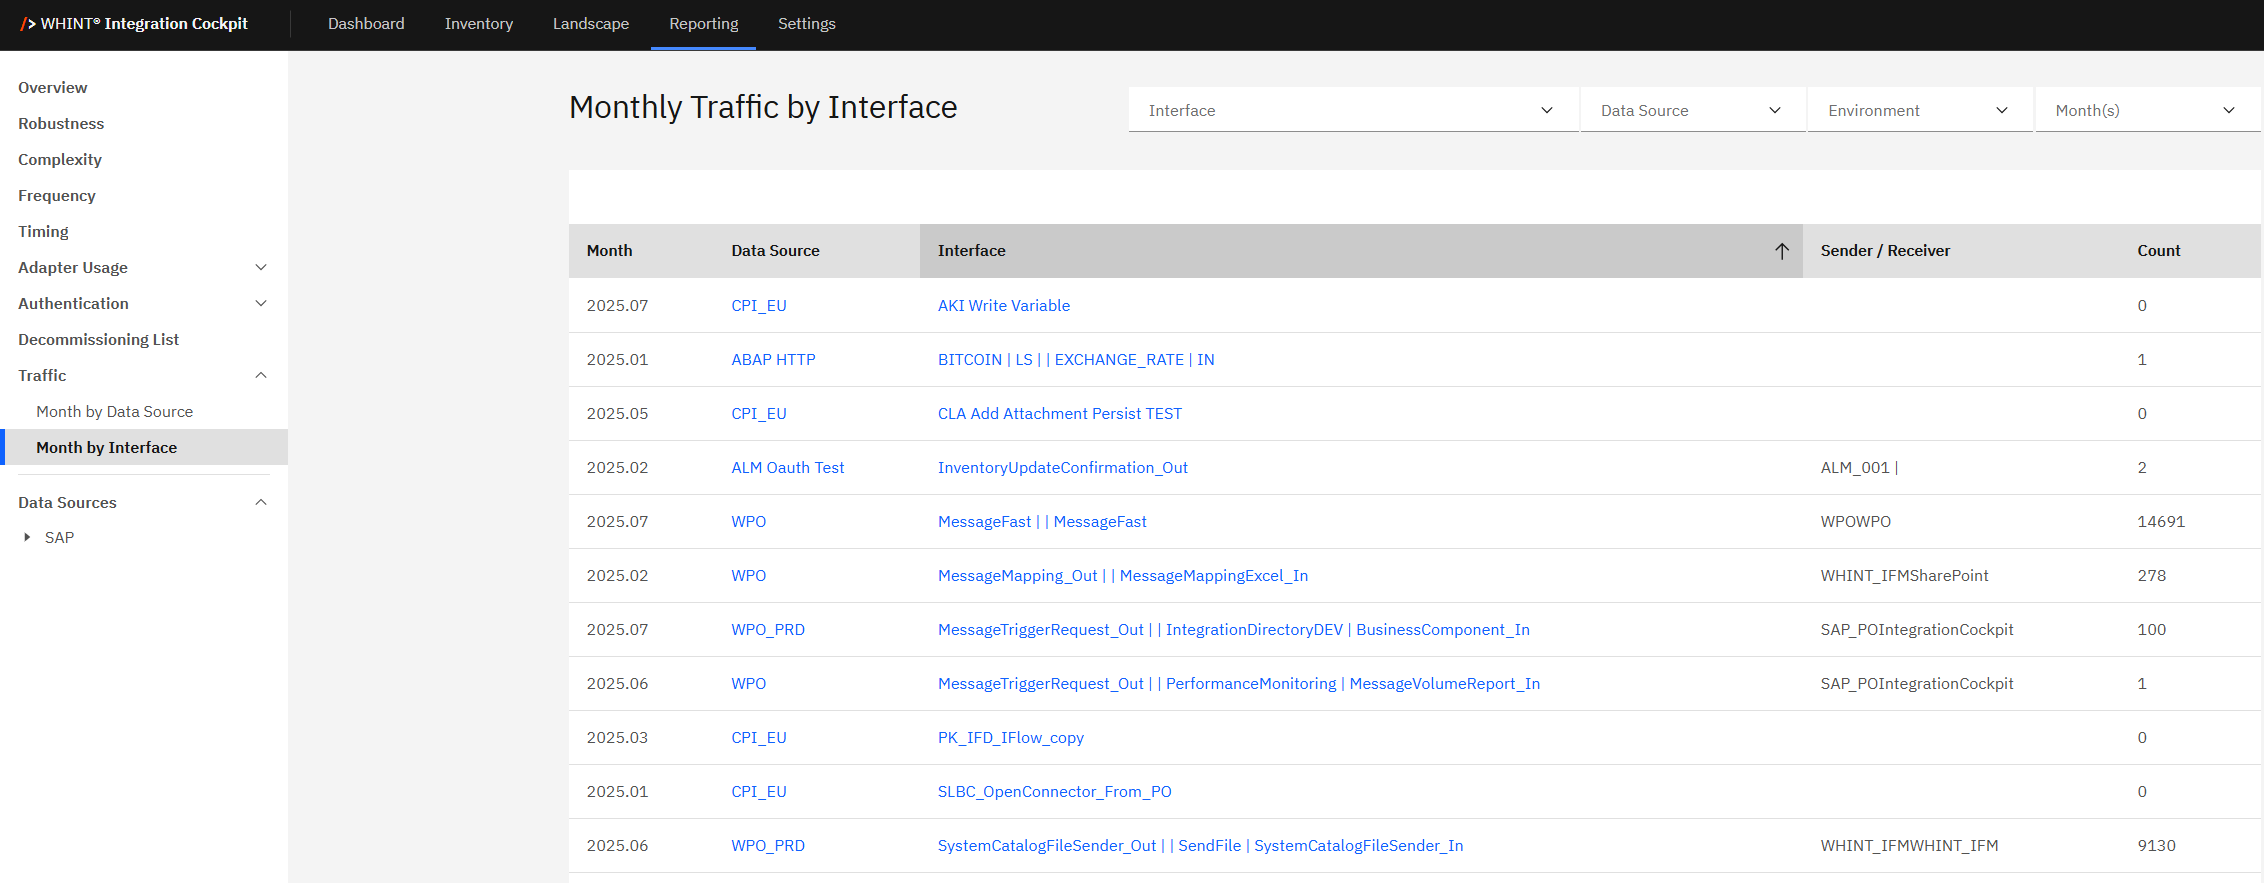Expand the Authentication sidebar section
Screen dimensions: 2264x883
[261, 304]
